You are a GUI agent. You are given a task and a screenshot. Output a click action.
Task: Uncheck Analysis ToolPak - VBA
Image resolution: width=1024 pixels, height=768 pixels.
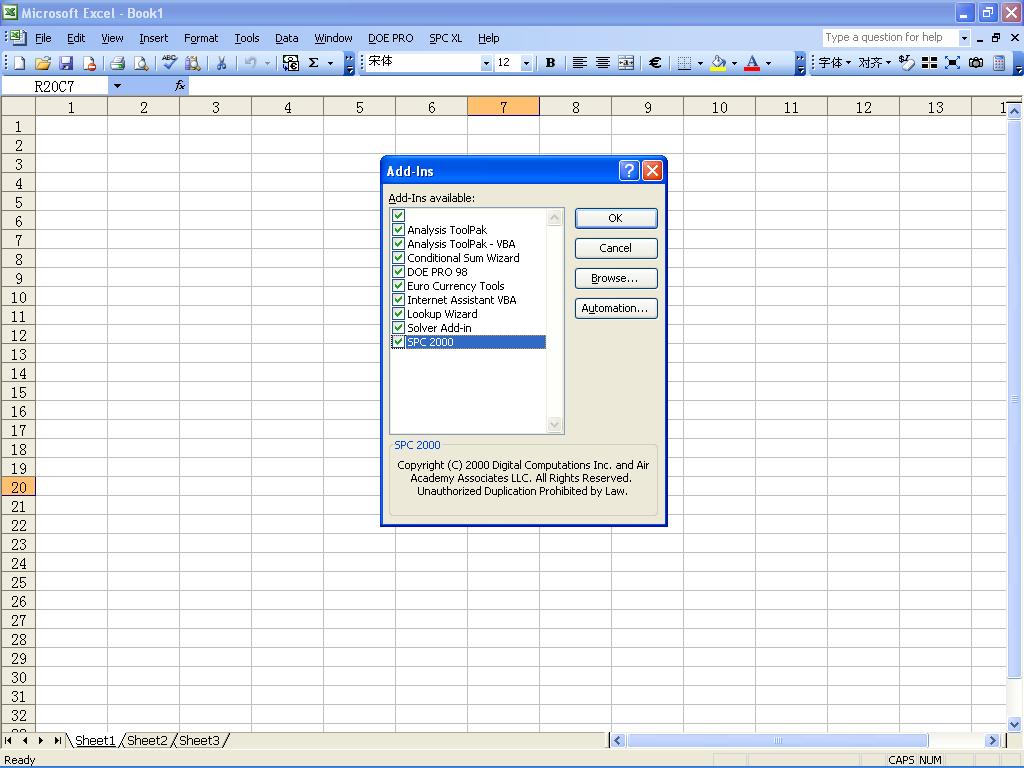(x=398, y=244)
